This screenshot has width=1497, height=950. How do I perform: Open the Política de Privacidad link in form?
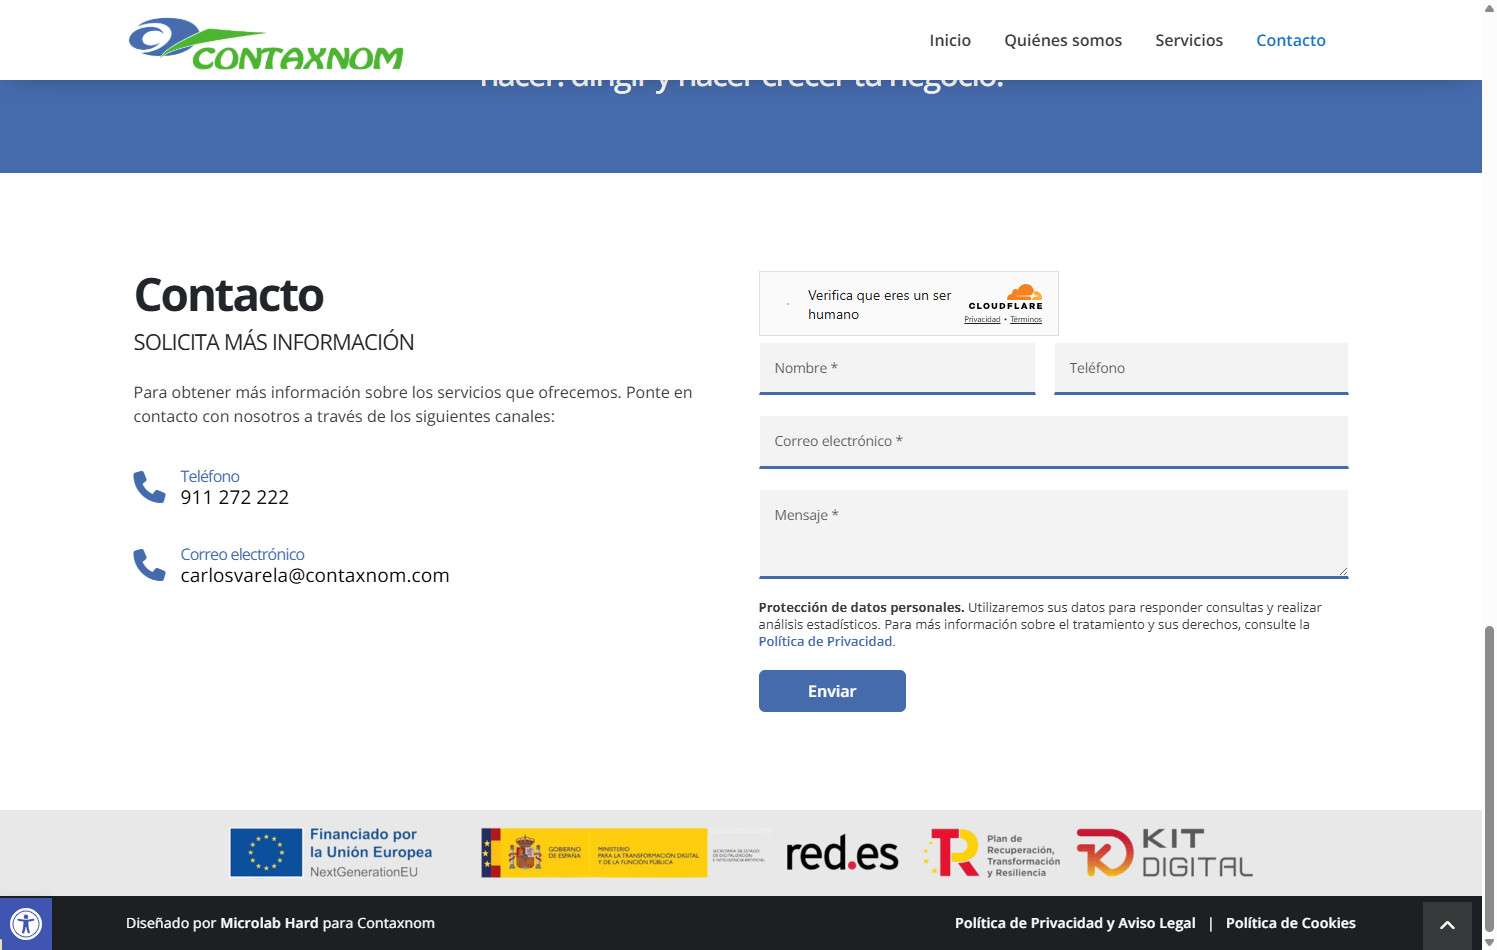pos(824,642)
